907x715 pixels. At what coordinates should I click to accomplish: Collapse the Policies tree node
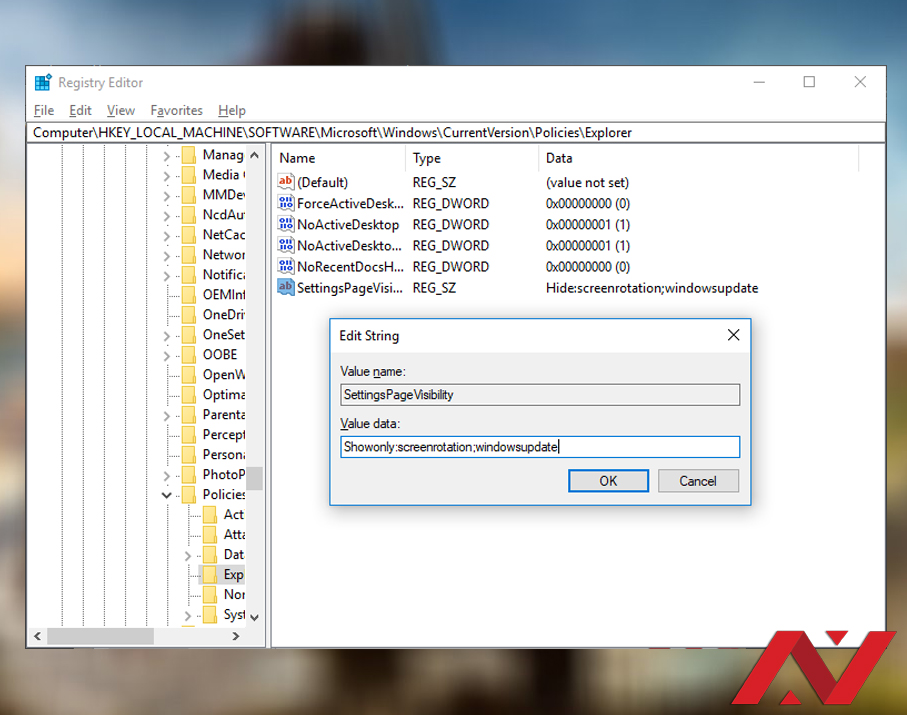pos(167,495)
